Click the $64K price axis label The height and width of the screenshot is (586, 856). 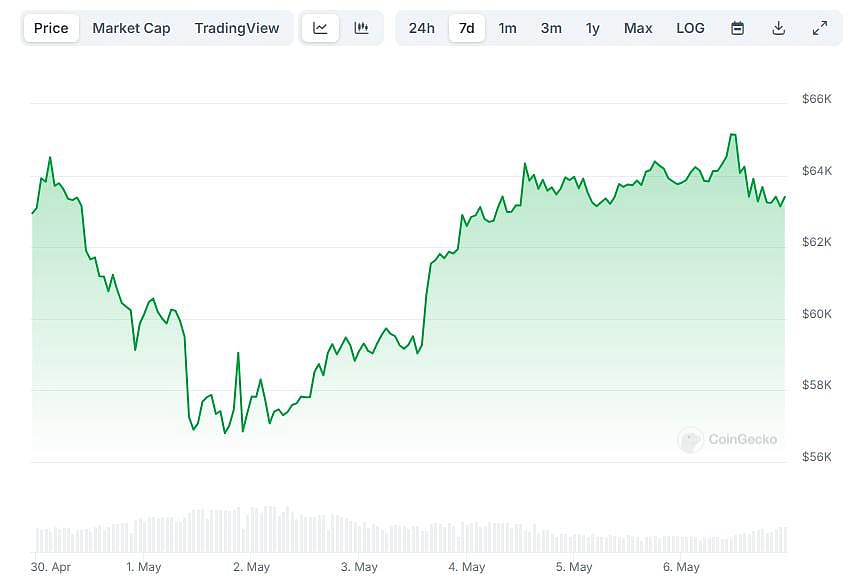click(816, 170)
